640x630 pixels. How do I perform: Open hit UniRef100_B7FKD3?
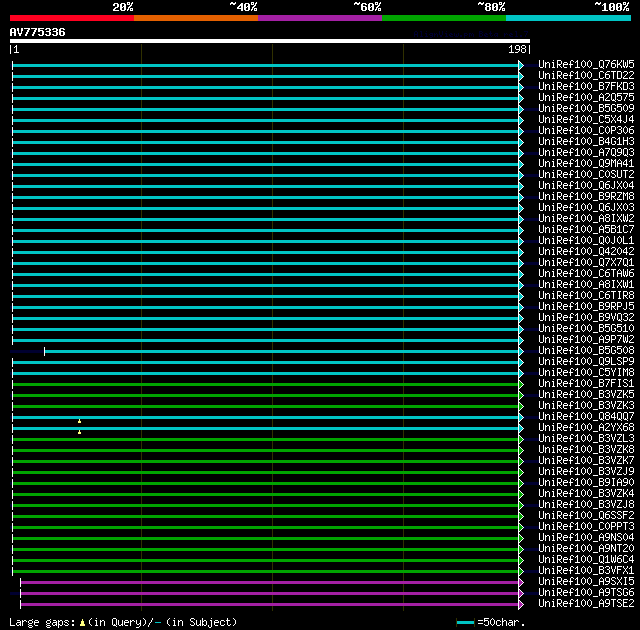[x=586, y=87]
